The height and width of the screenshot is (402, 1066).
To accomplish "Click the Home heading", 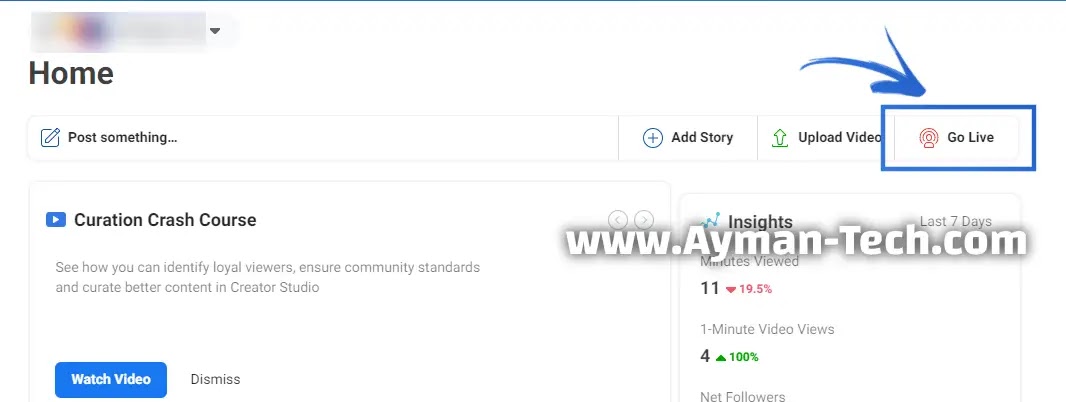I will click(71, 73).
